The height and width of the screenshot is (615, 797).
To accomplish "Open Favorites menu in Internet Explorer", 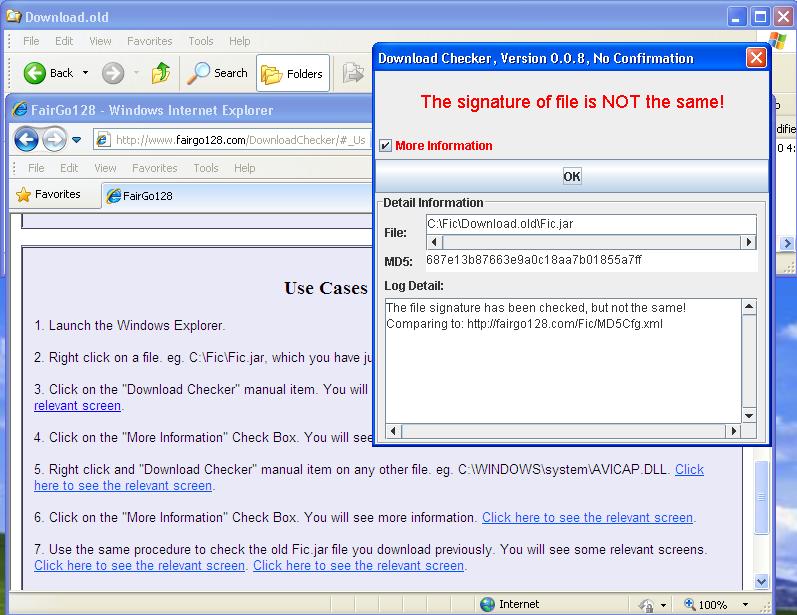I will pos(155,168).
